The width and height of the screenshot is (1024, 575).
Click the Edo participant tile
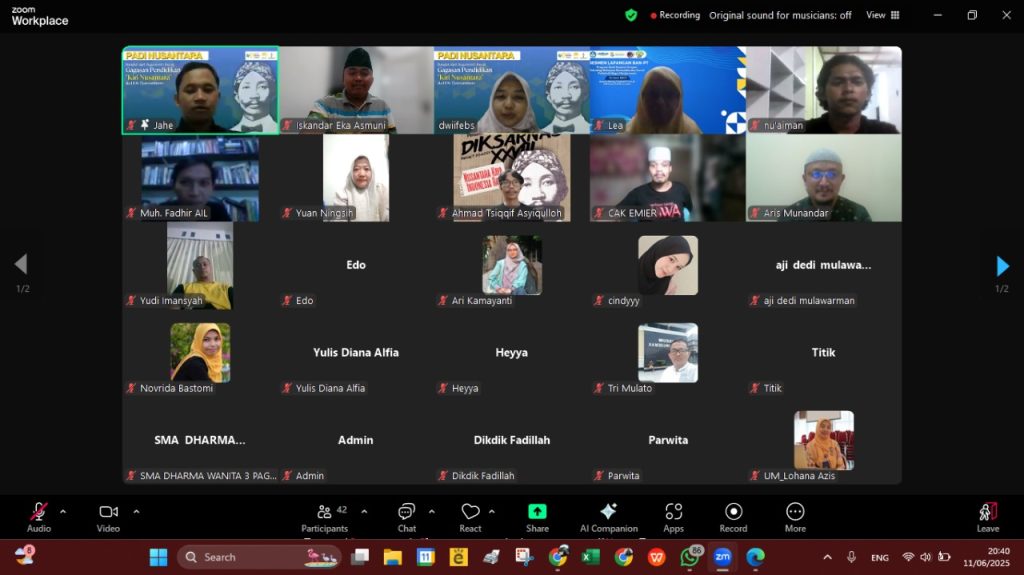click(x=357, y=265)
